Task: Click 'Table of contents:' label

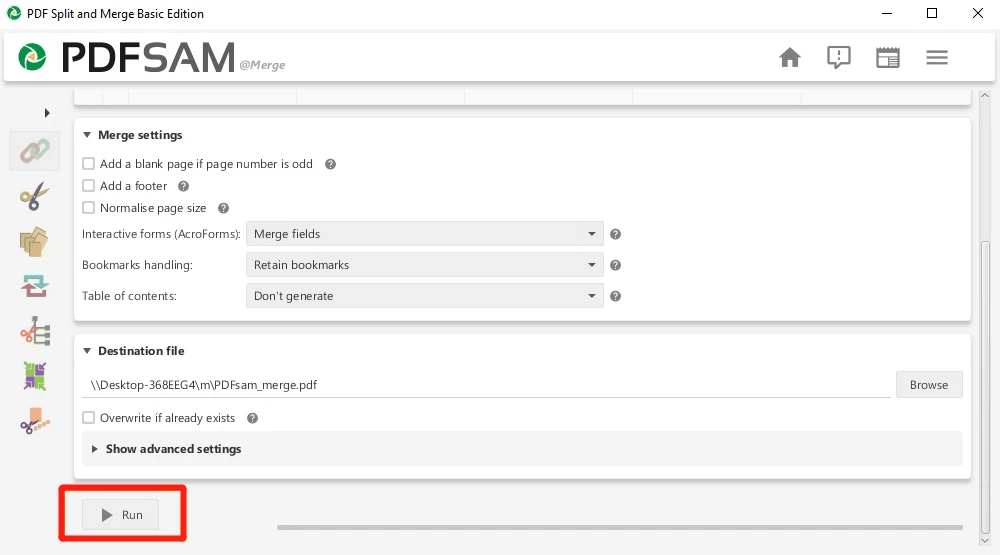Action: pyautogui.click(x=129, y=296)
